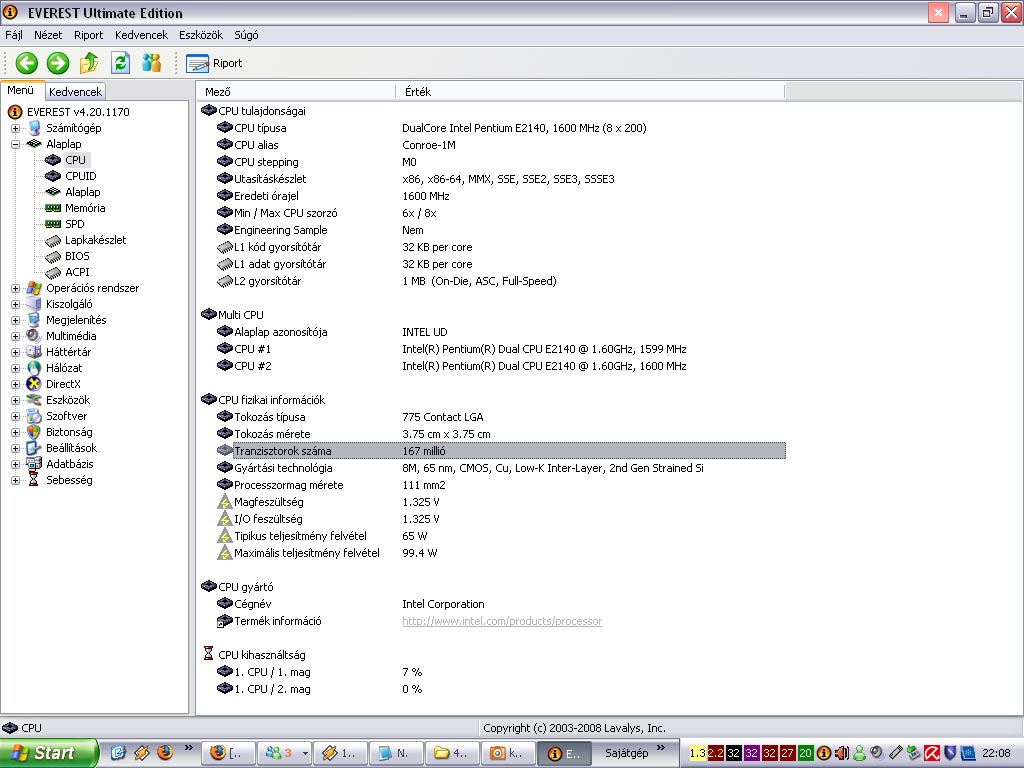Open the Fájl menu
The image size is (1024, 768).
(14, 35)
